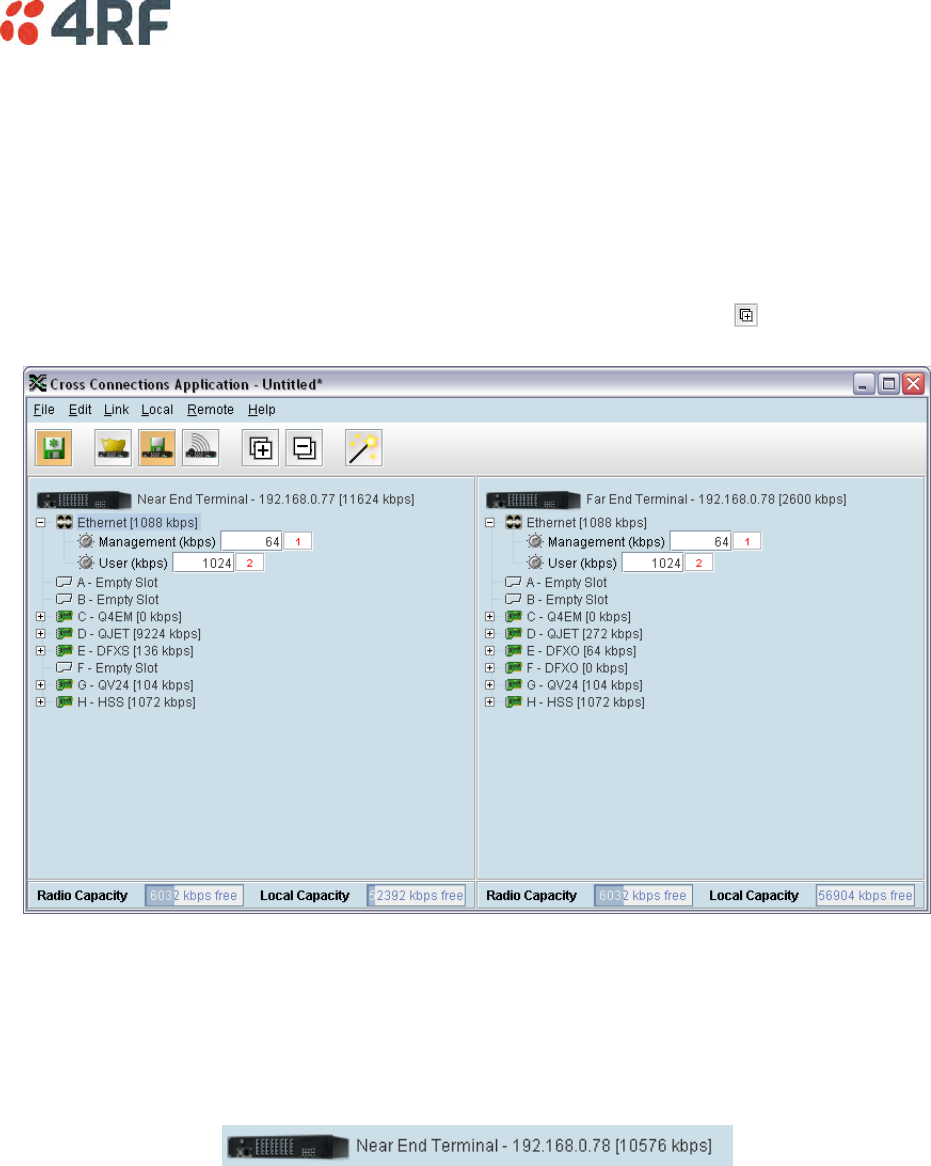Click the Cross Connections title bar icon
This screenshot has width=931, height=1166.
(x=38, y=384)
